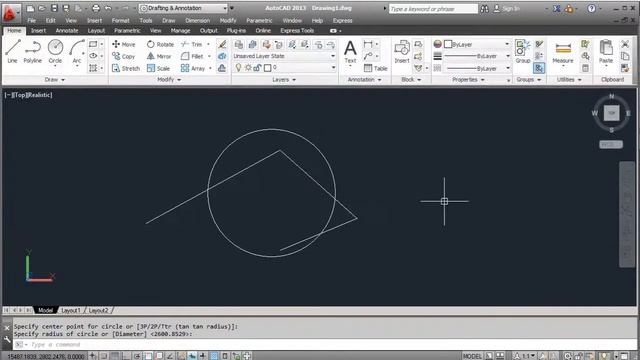Click the Save quick-access icon
The width and height of the screenshot is (640, 360).
pos(54,8)
